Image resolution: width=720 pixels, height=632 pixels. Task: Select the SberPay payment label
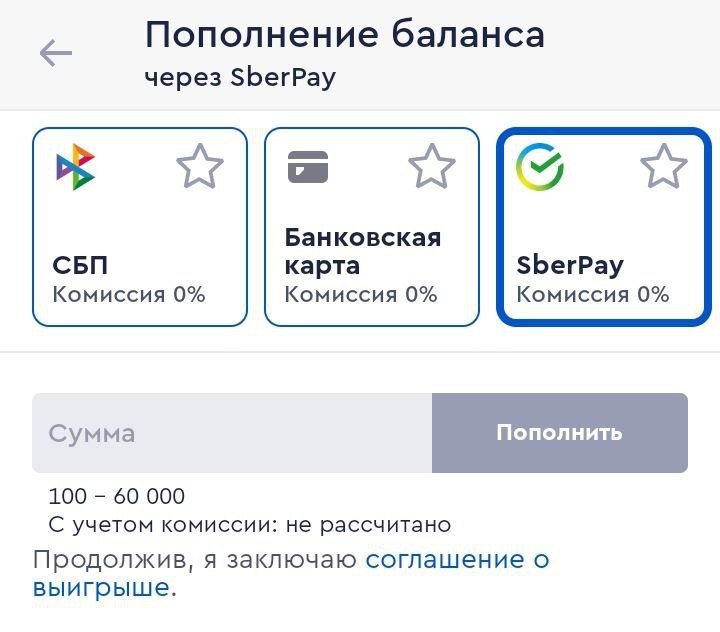coord(570,265)
